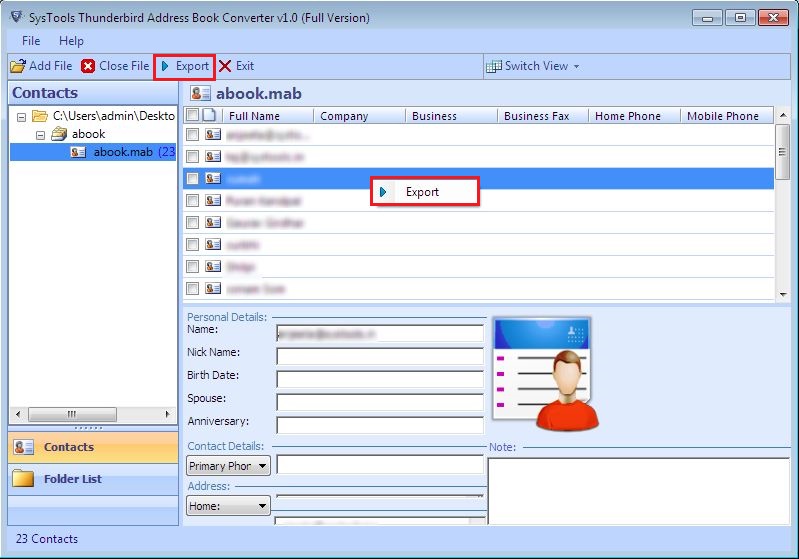
Task: Click the tree pane scroll left arrow
Action: pos(18,414)
